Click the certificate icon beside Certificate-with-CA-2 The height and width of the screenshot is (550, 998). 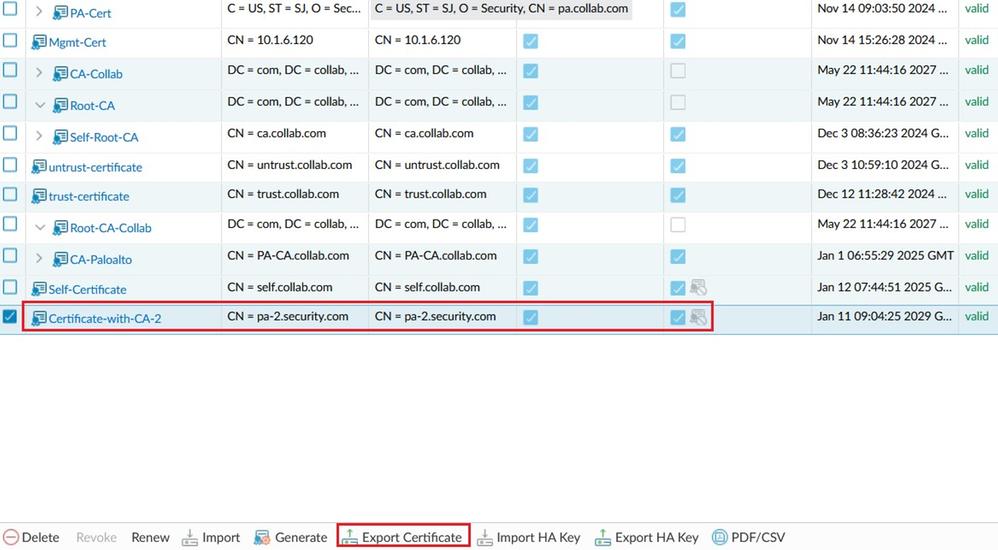tap(39, 318)
